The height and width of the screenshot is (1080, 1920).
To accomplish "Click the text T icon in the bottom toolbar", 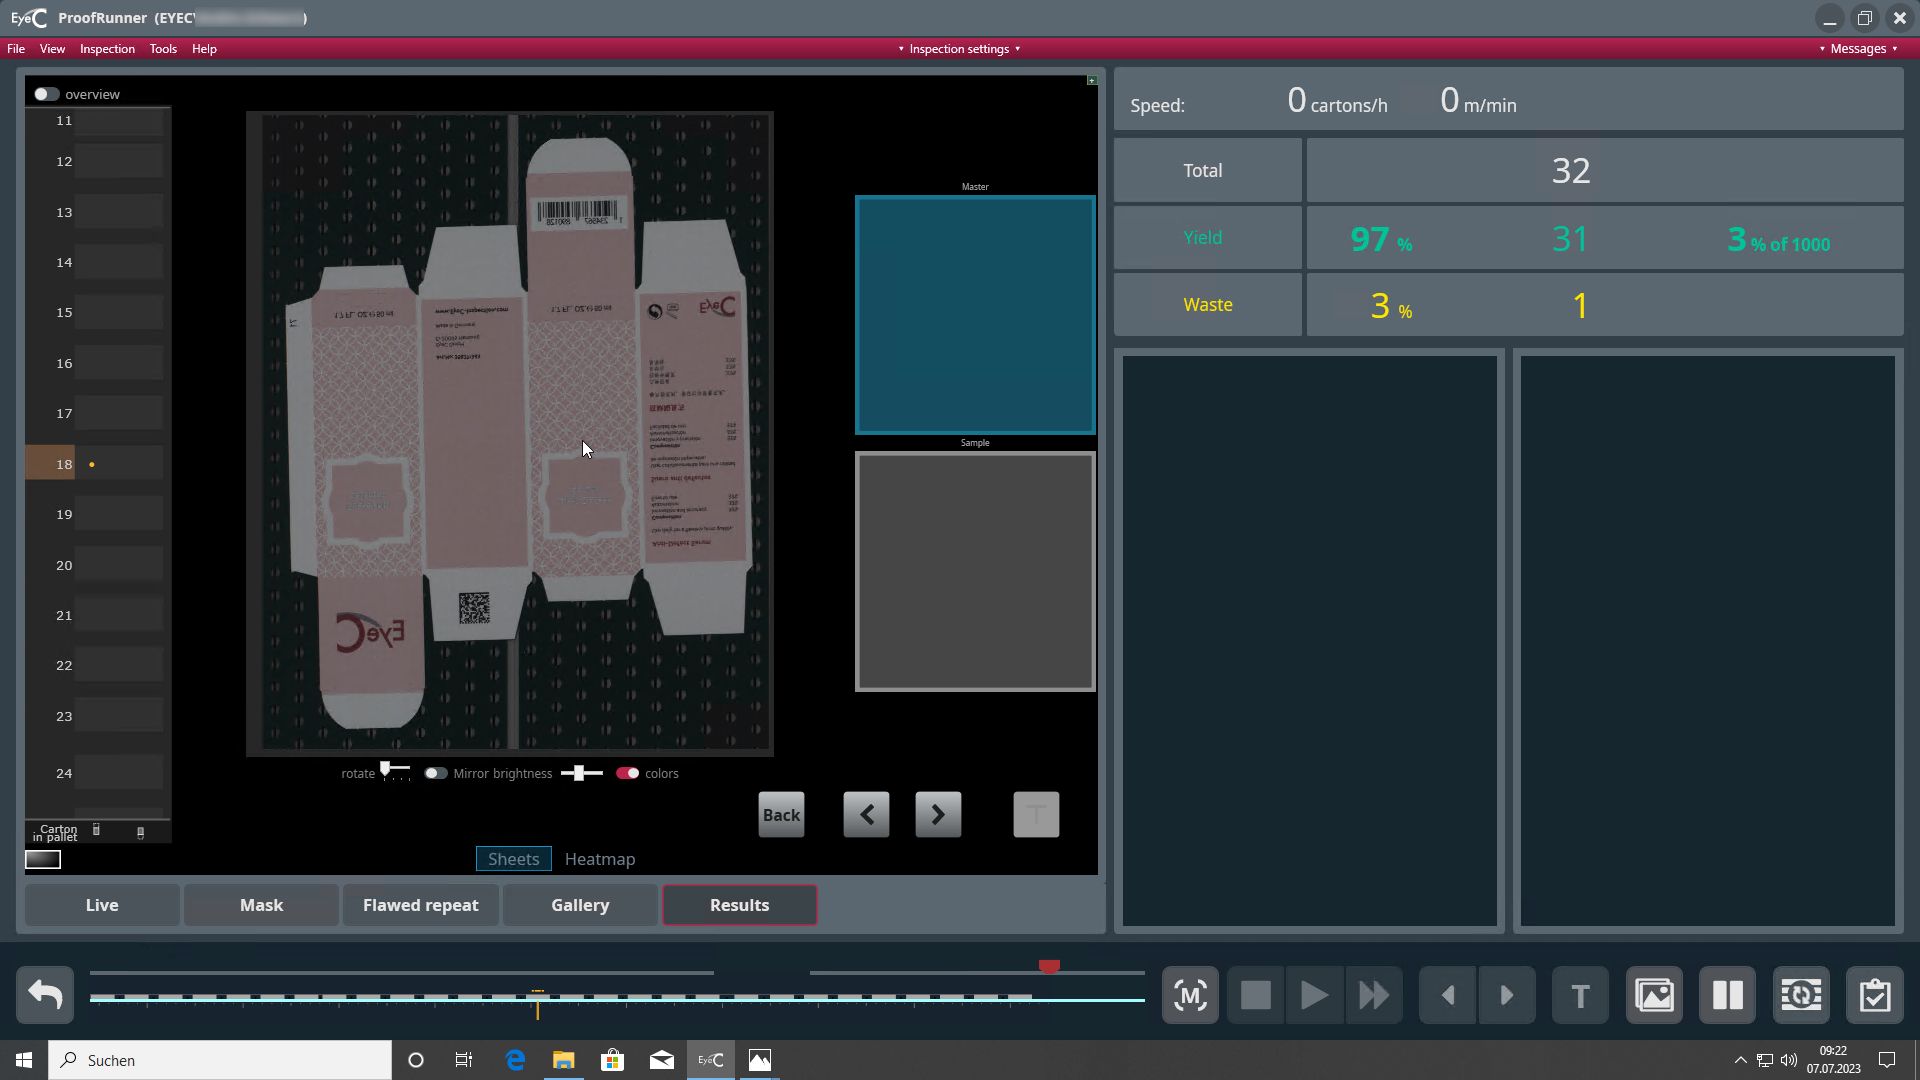I will tap(1580, 995).
